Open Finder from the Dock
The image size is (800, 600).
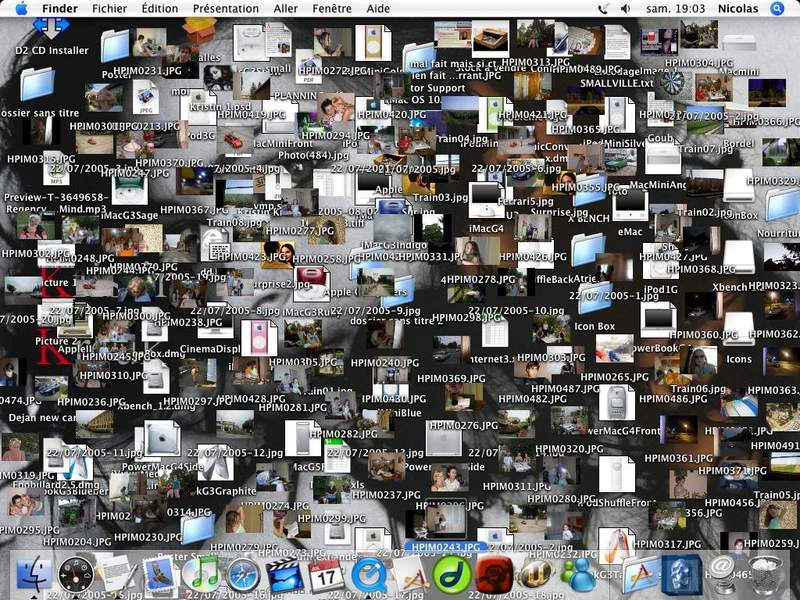(34, 575)
